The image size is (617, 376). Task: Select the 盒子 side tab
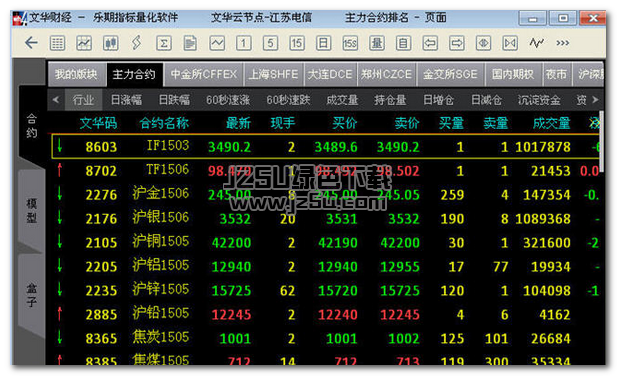pos(32,295)
